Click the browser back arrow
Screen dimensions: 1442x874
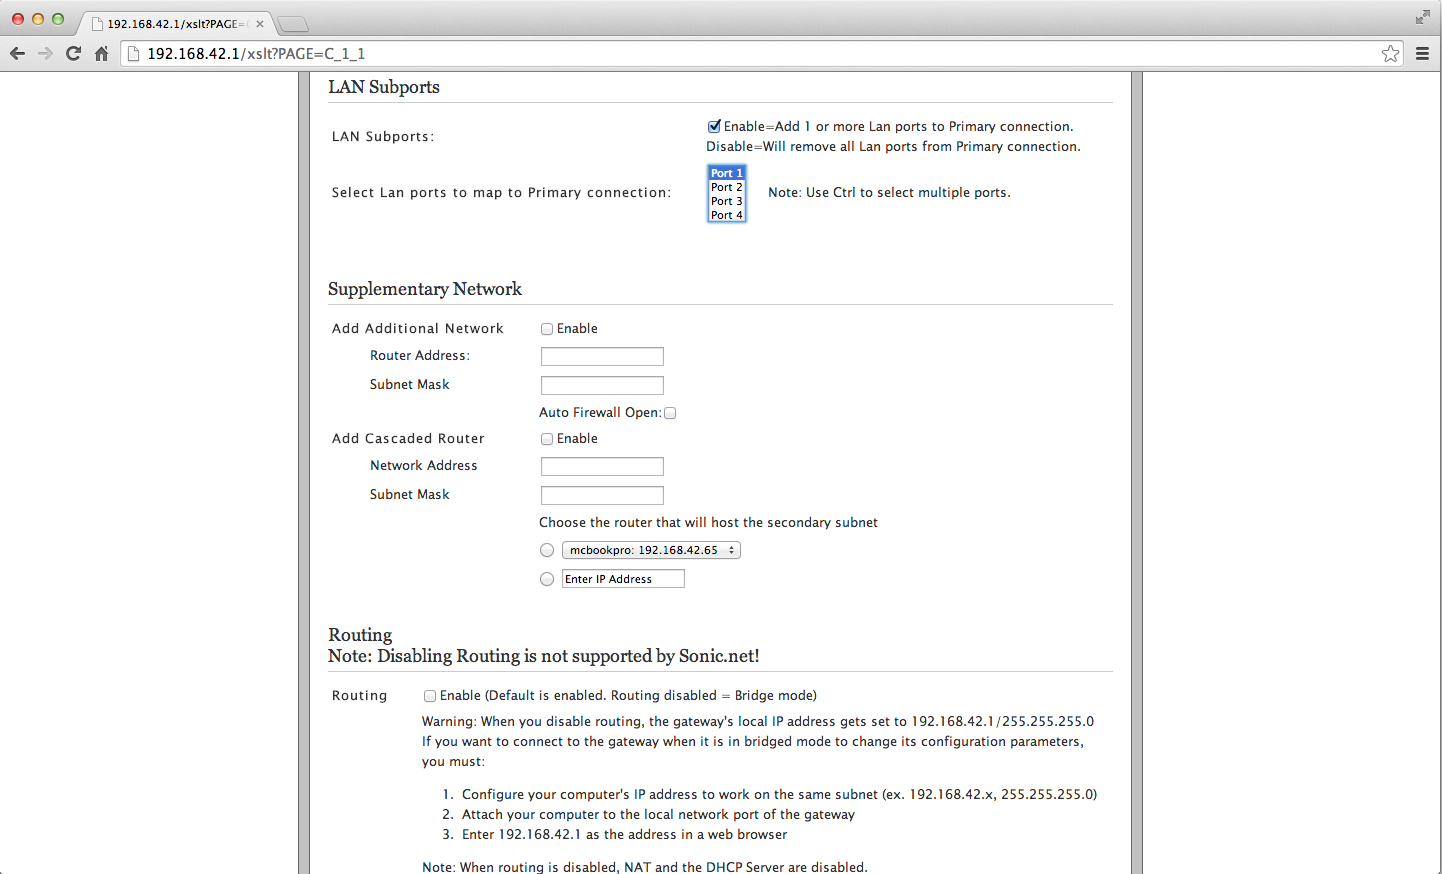point(17,54)
